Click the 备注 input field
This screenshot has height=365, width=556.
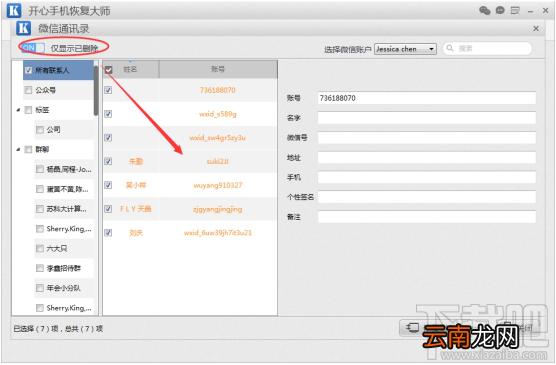click(427, 217)
